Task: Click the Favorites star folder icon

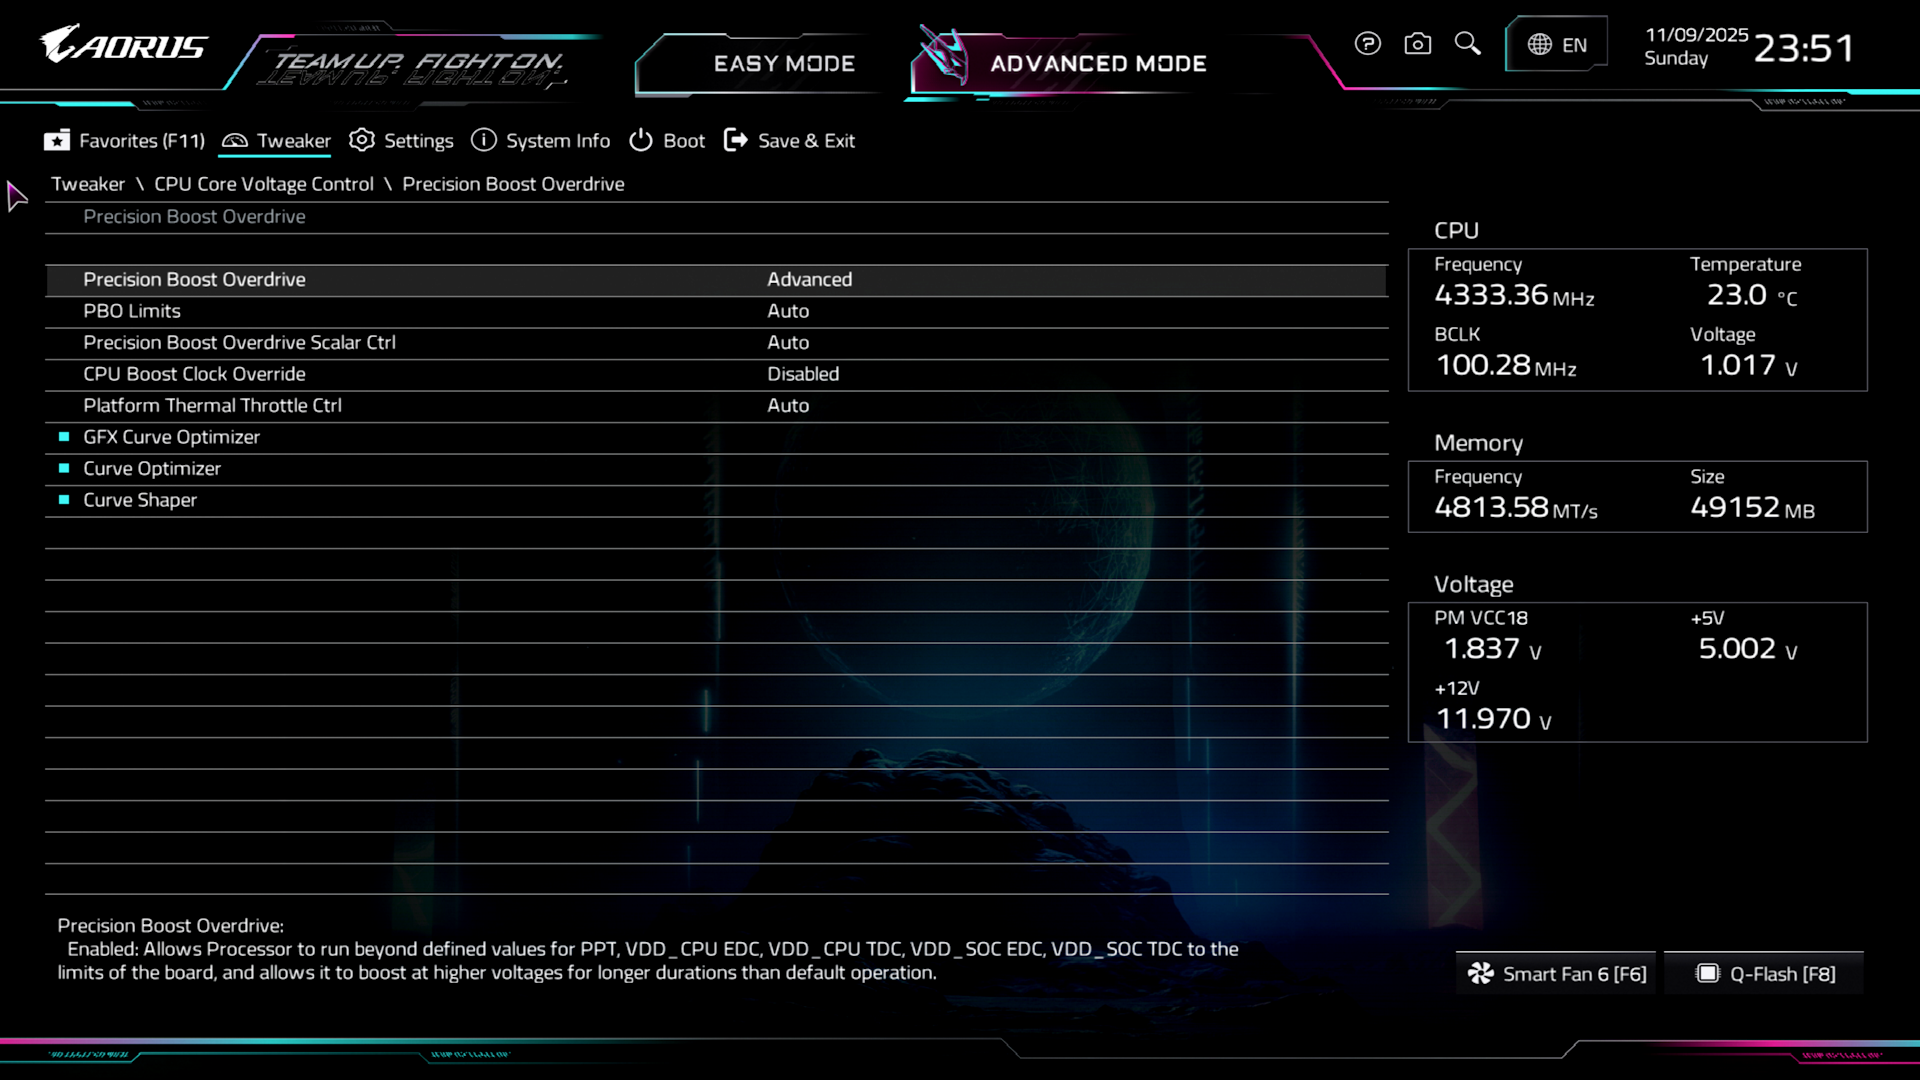Action: pyautogui.click(x=57, y=141)
